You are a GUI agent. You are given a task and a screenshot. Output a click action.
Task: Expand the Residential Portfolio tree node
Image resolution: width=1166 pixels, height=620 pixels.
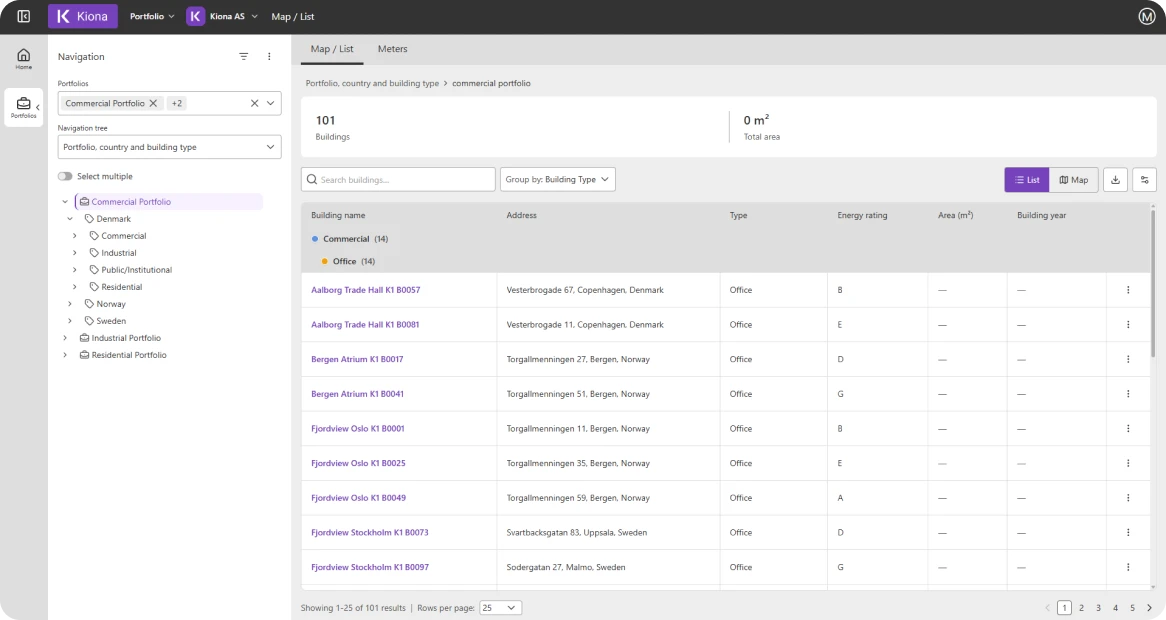pos(65,355)
